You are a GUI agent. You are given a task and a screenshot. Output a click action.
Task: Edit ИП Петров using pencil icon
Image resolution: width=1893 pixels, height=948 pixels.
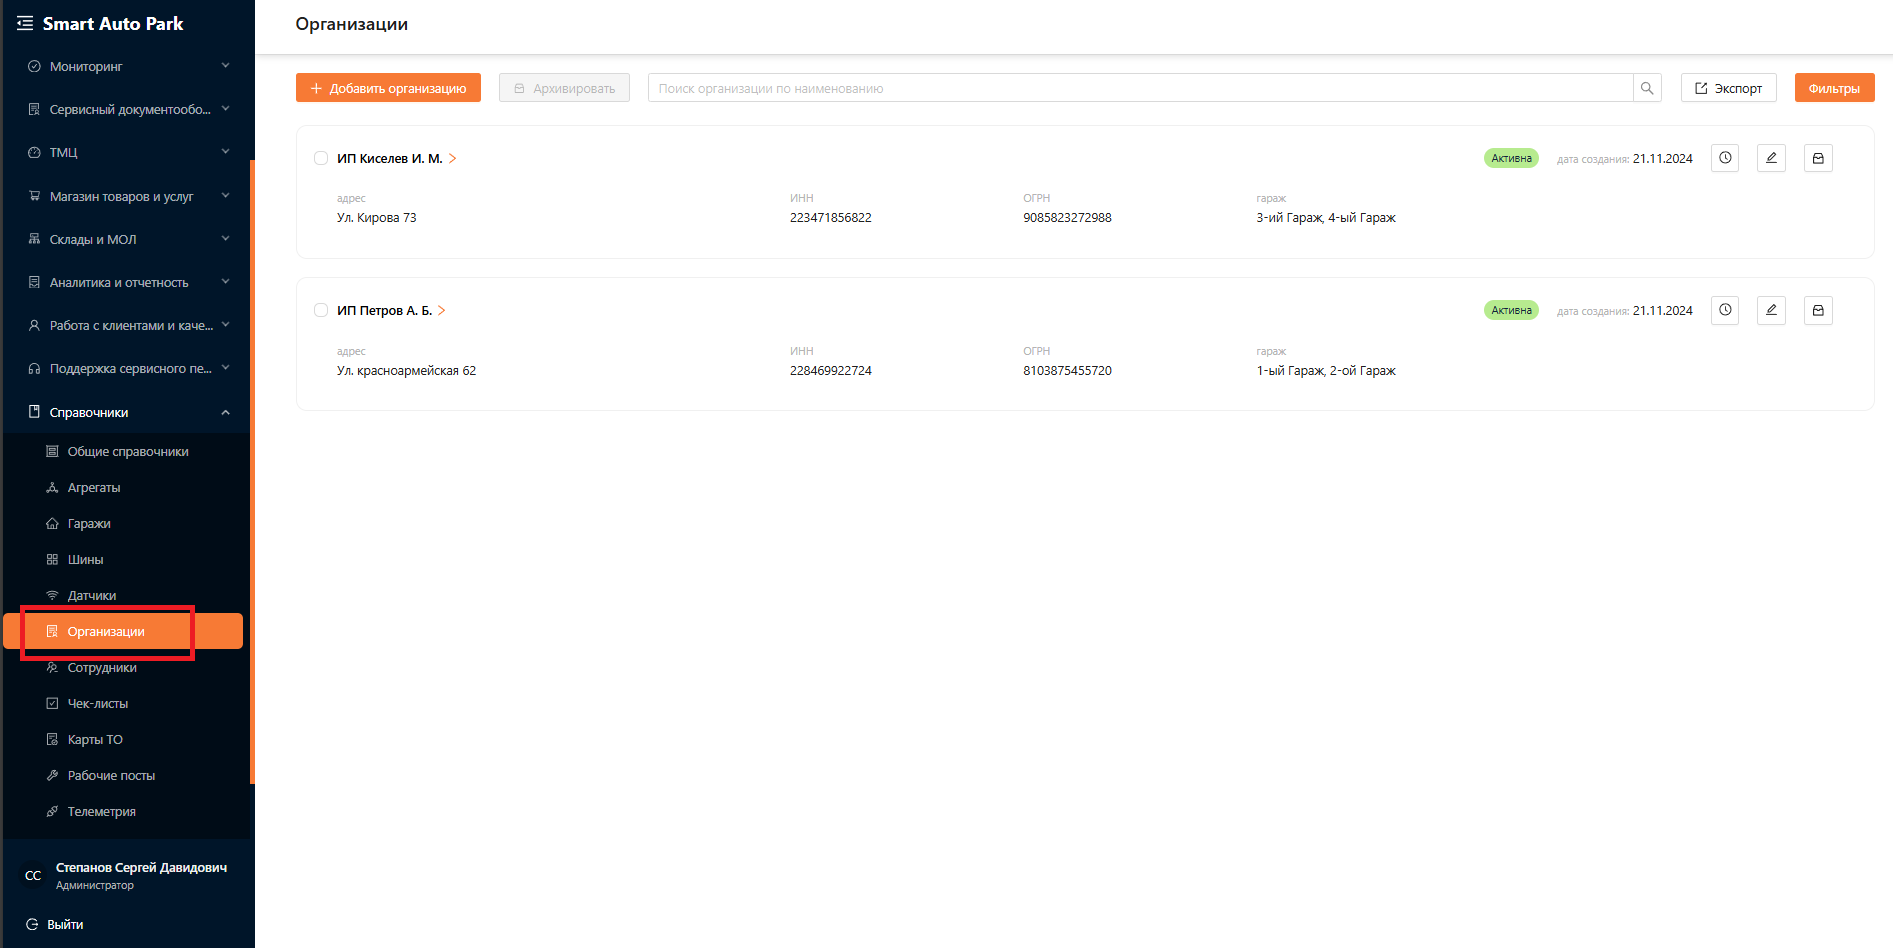(x=1771, y=310)
